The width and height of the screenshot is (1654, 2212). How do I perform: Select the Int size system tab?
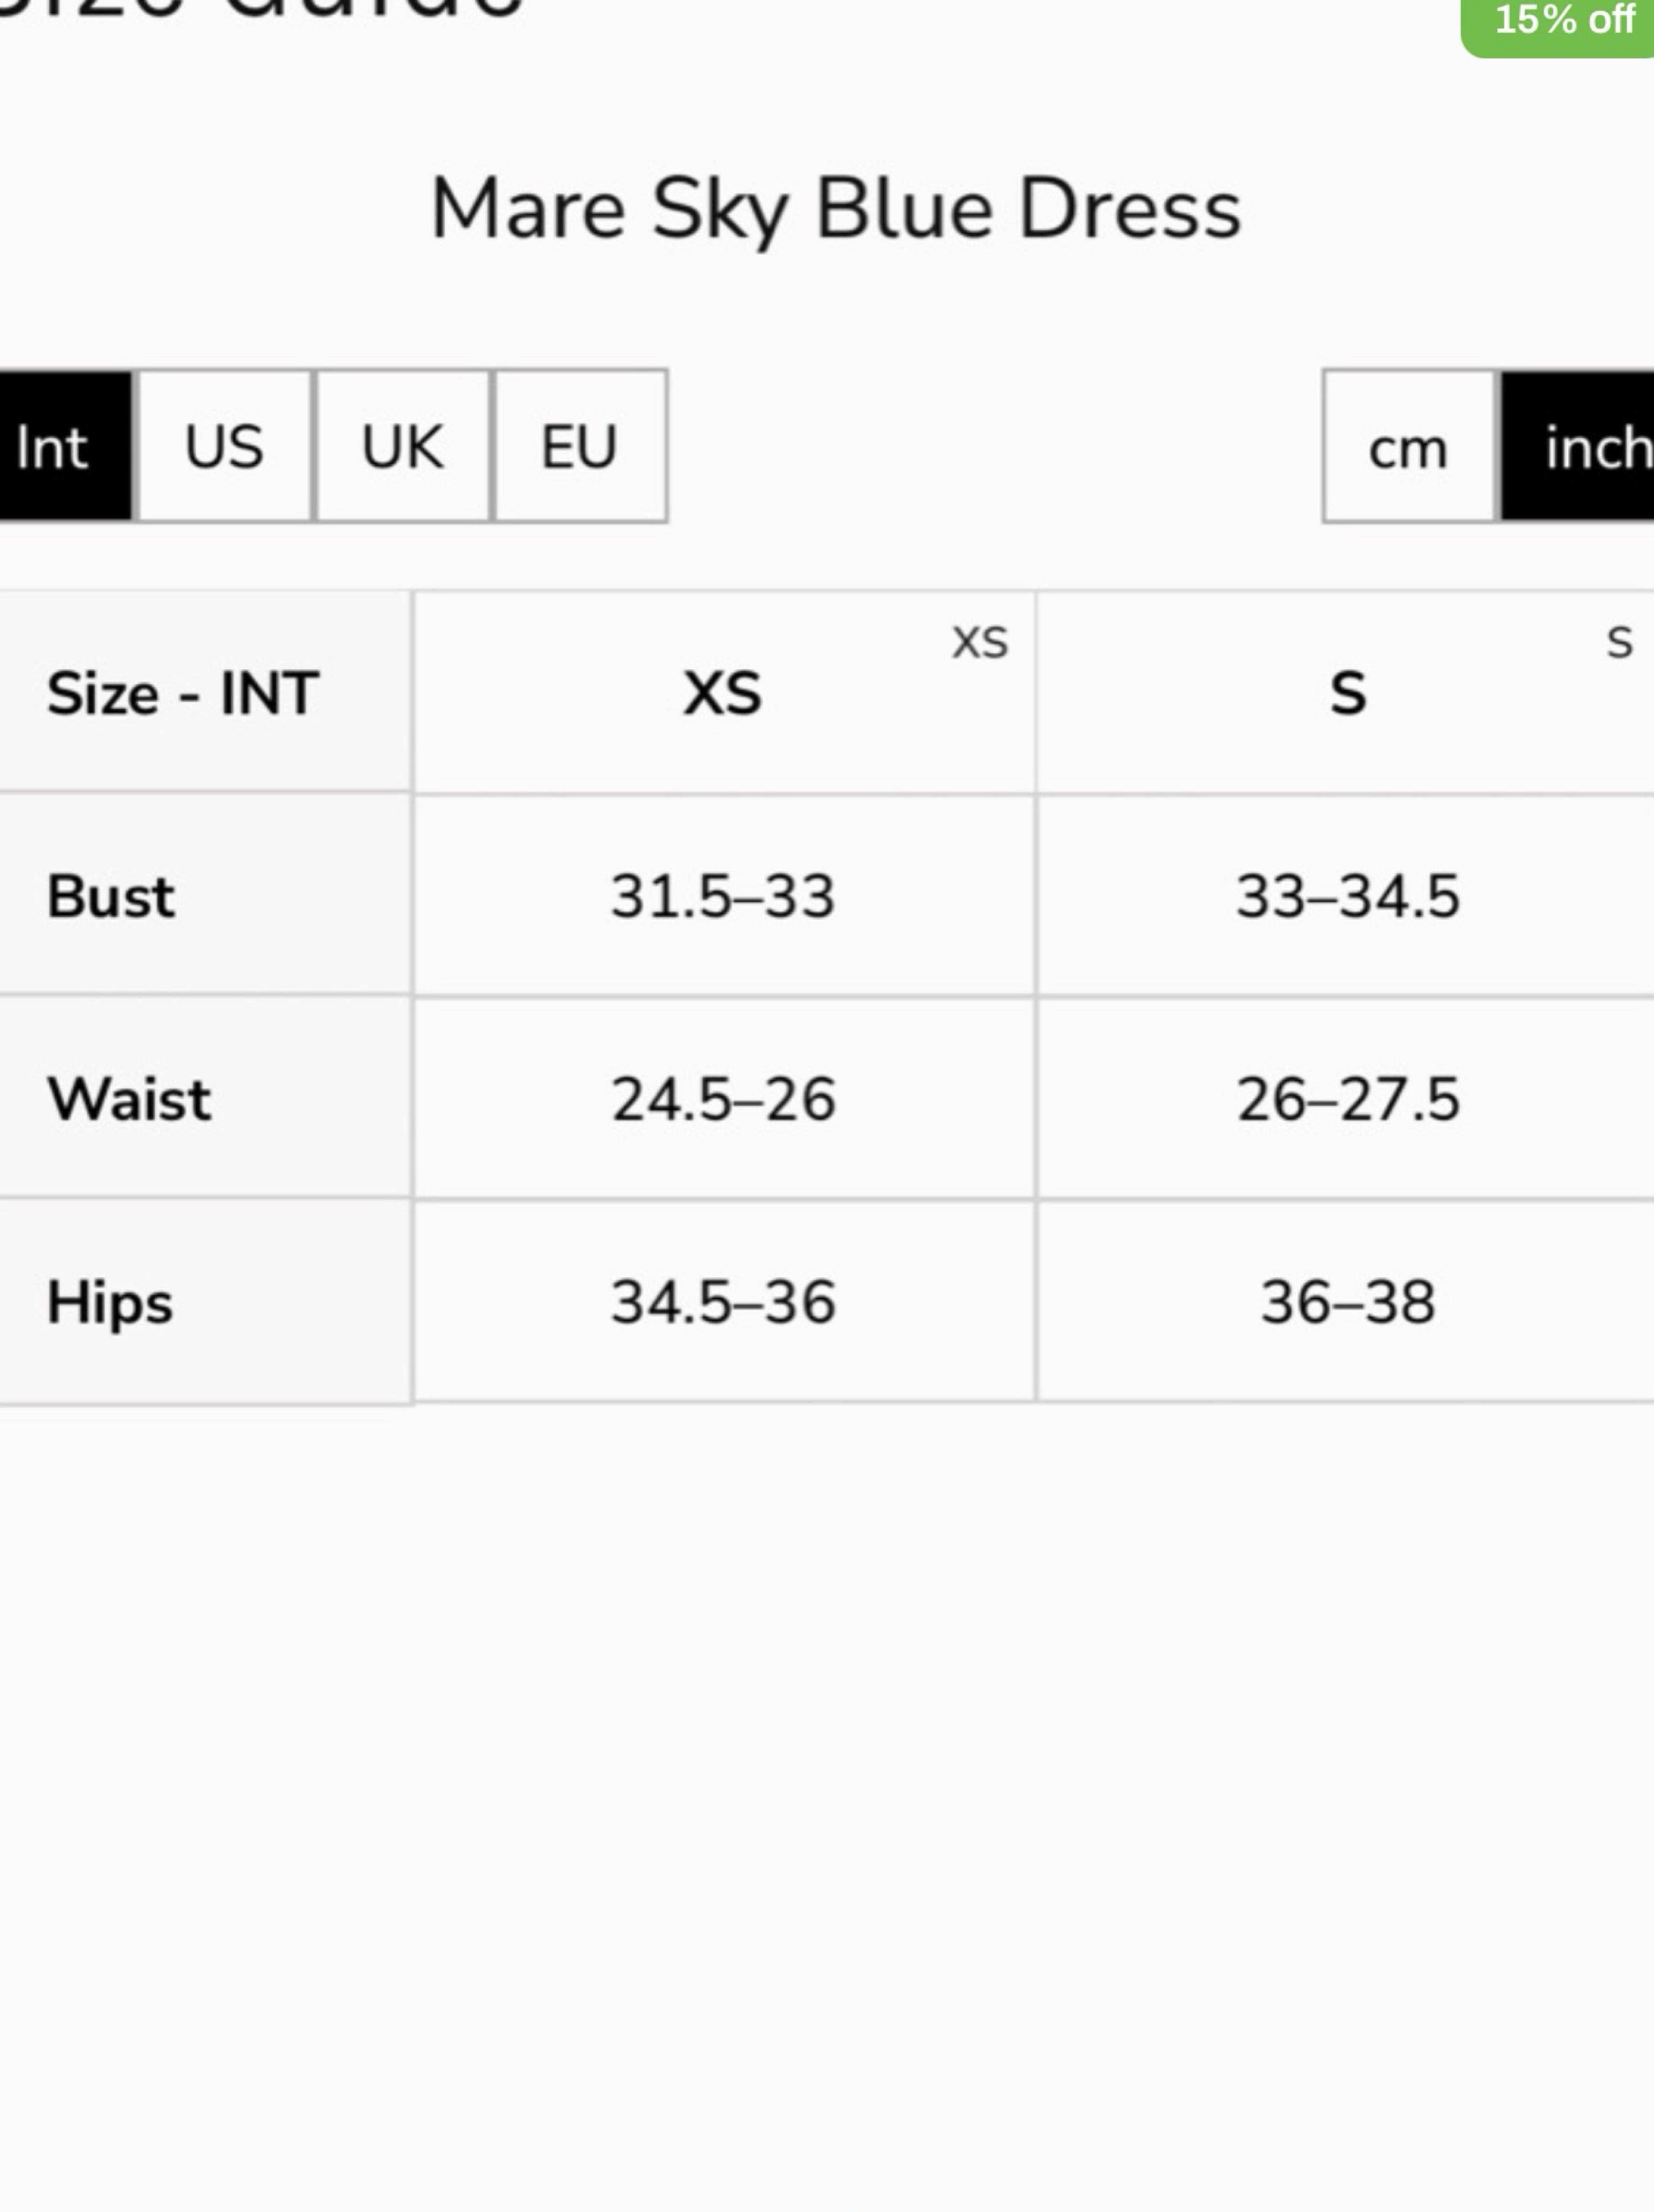tap(65, 446)
